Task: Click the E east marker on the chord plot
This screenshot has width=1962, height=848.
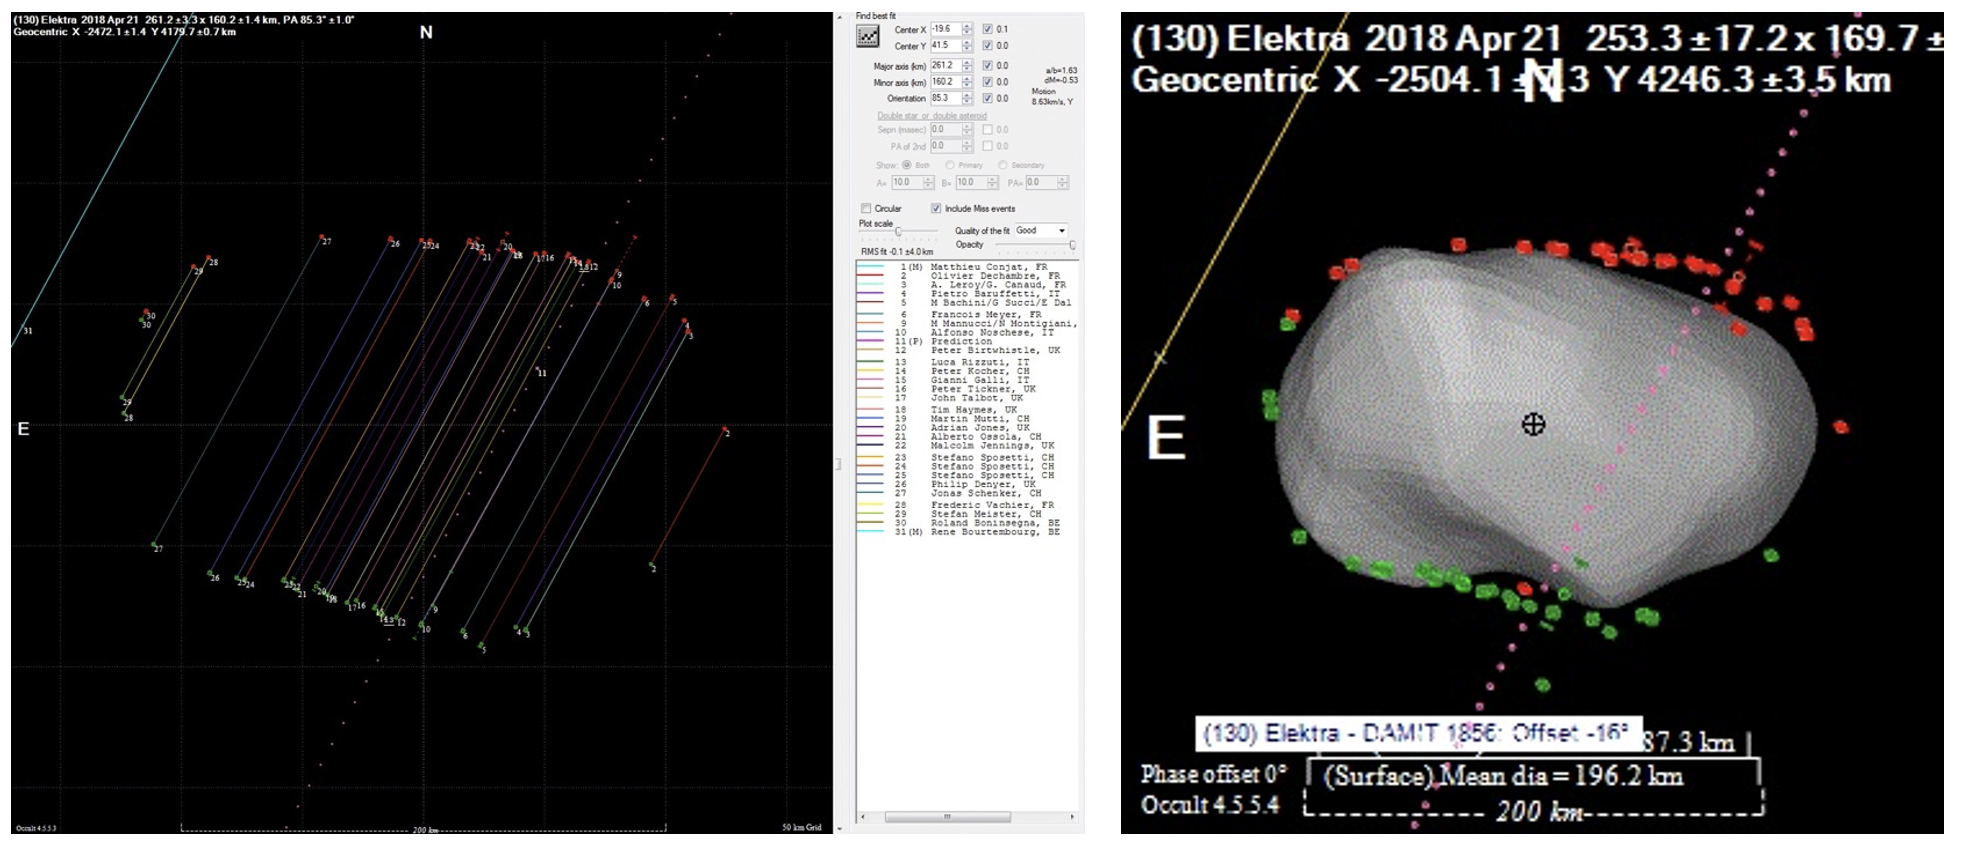Action: coord(23,429)
